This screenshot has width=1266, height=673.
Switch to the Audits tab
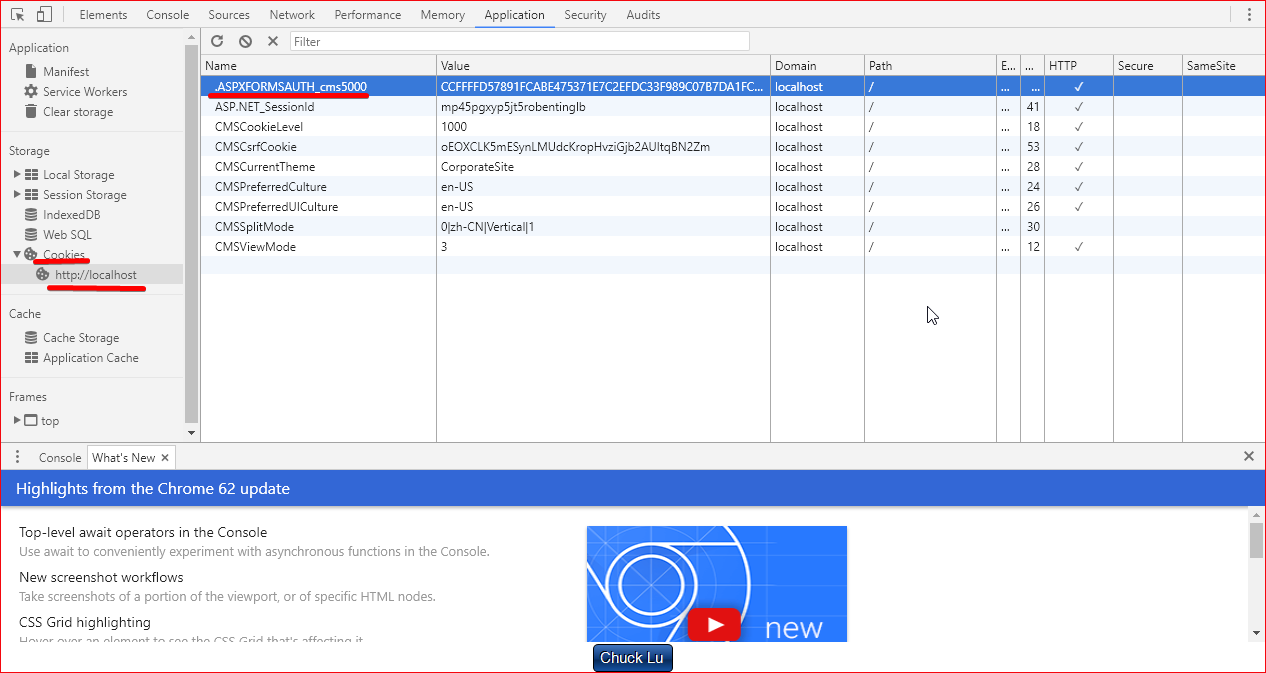click(x=643, y=15)
